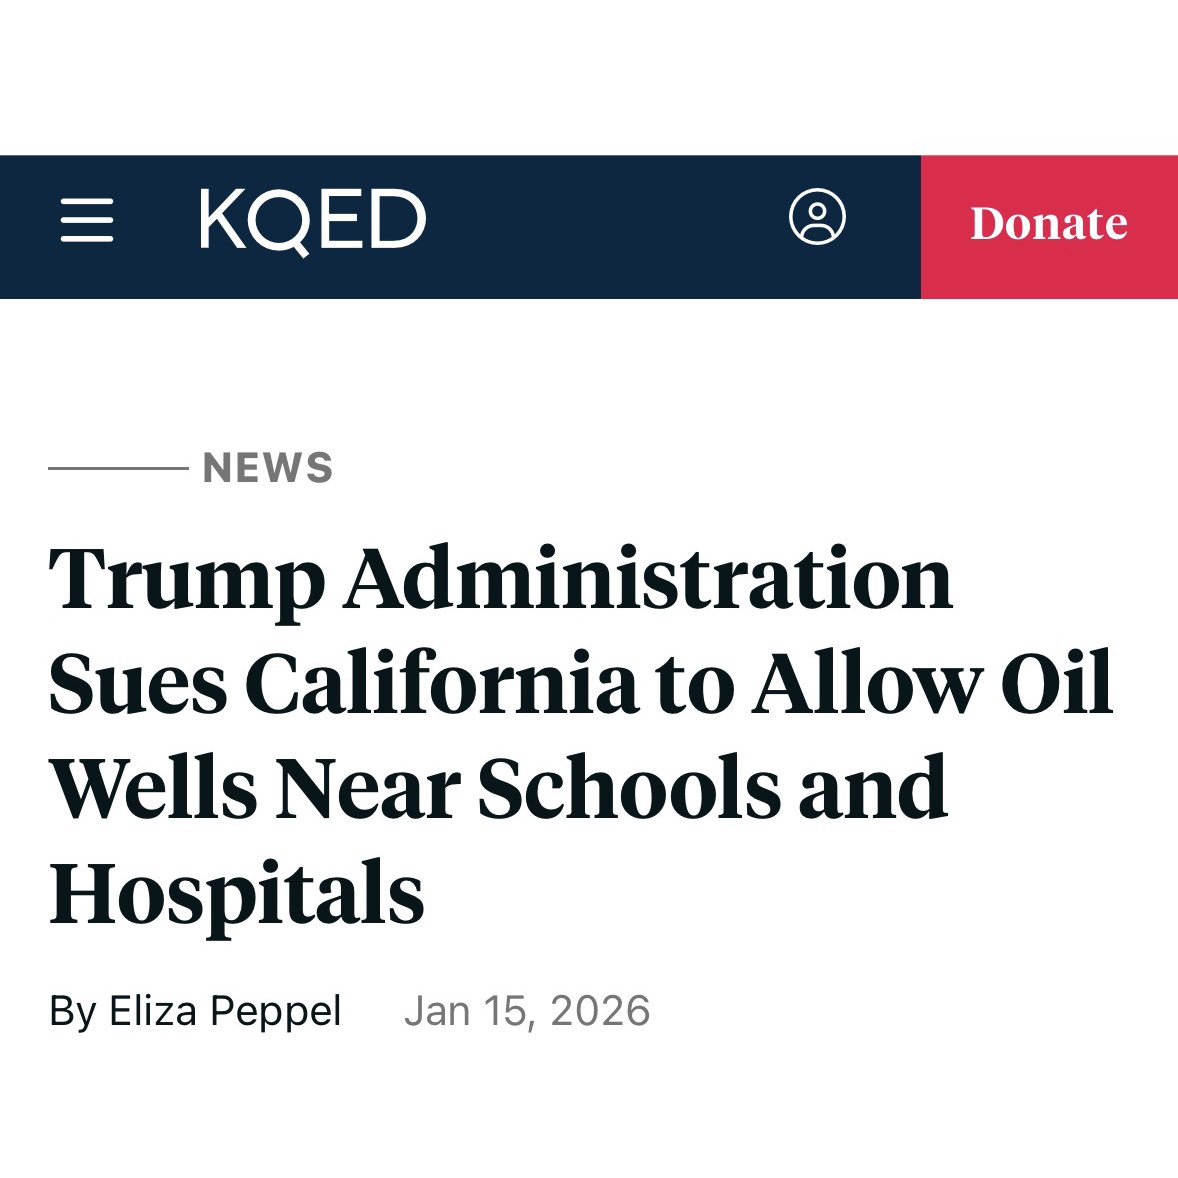The width and height of the screenshot is (1178, 1178).
Task: Click the KQED wordmark to go home
Action: click(x=310, y=222)
